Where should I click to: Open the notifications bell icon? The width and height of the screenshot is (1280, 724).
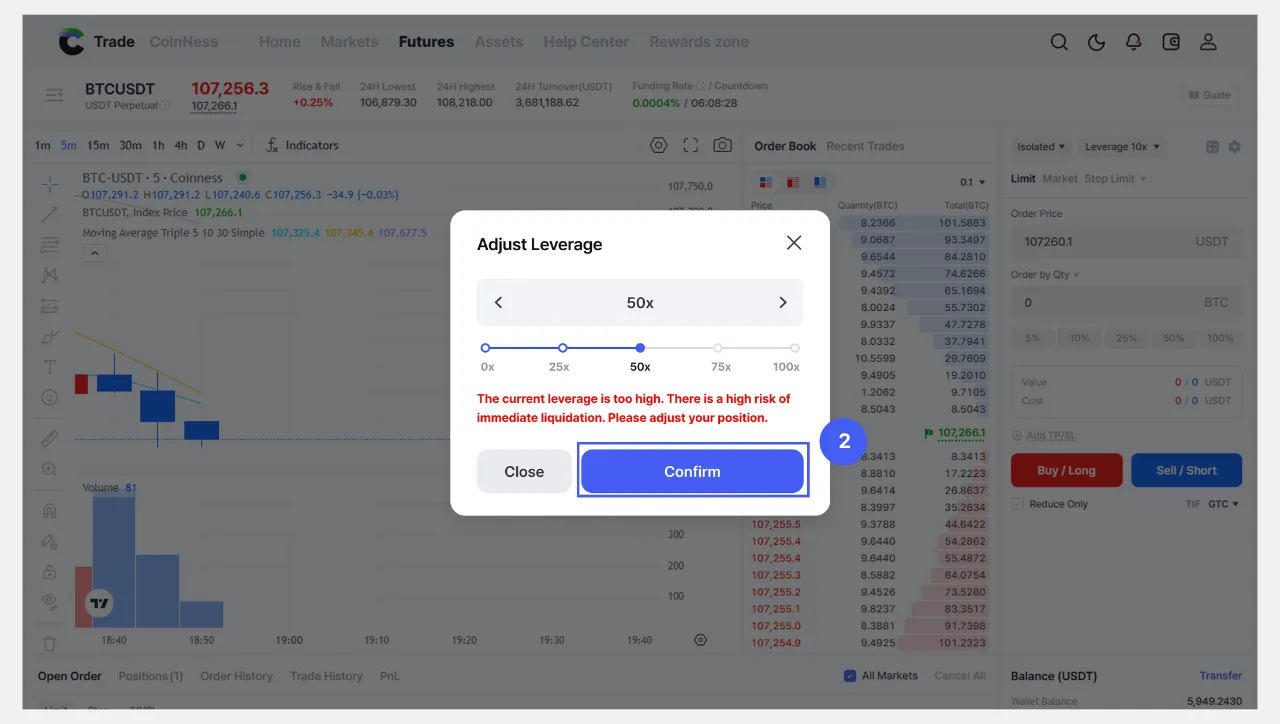tap(1133, 42)
